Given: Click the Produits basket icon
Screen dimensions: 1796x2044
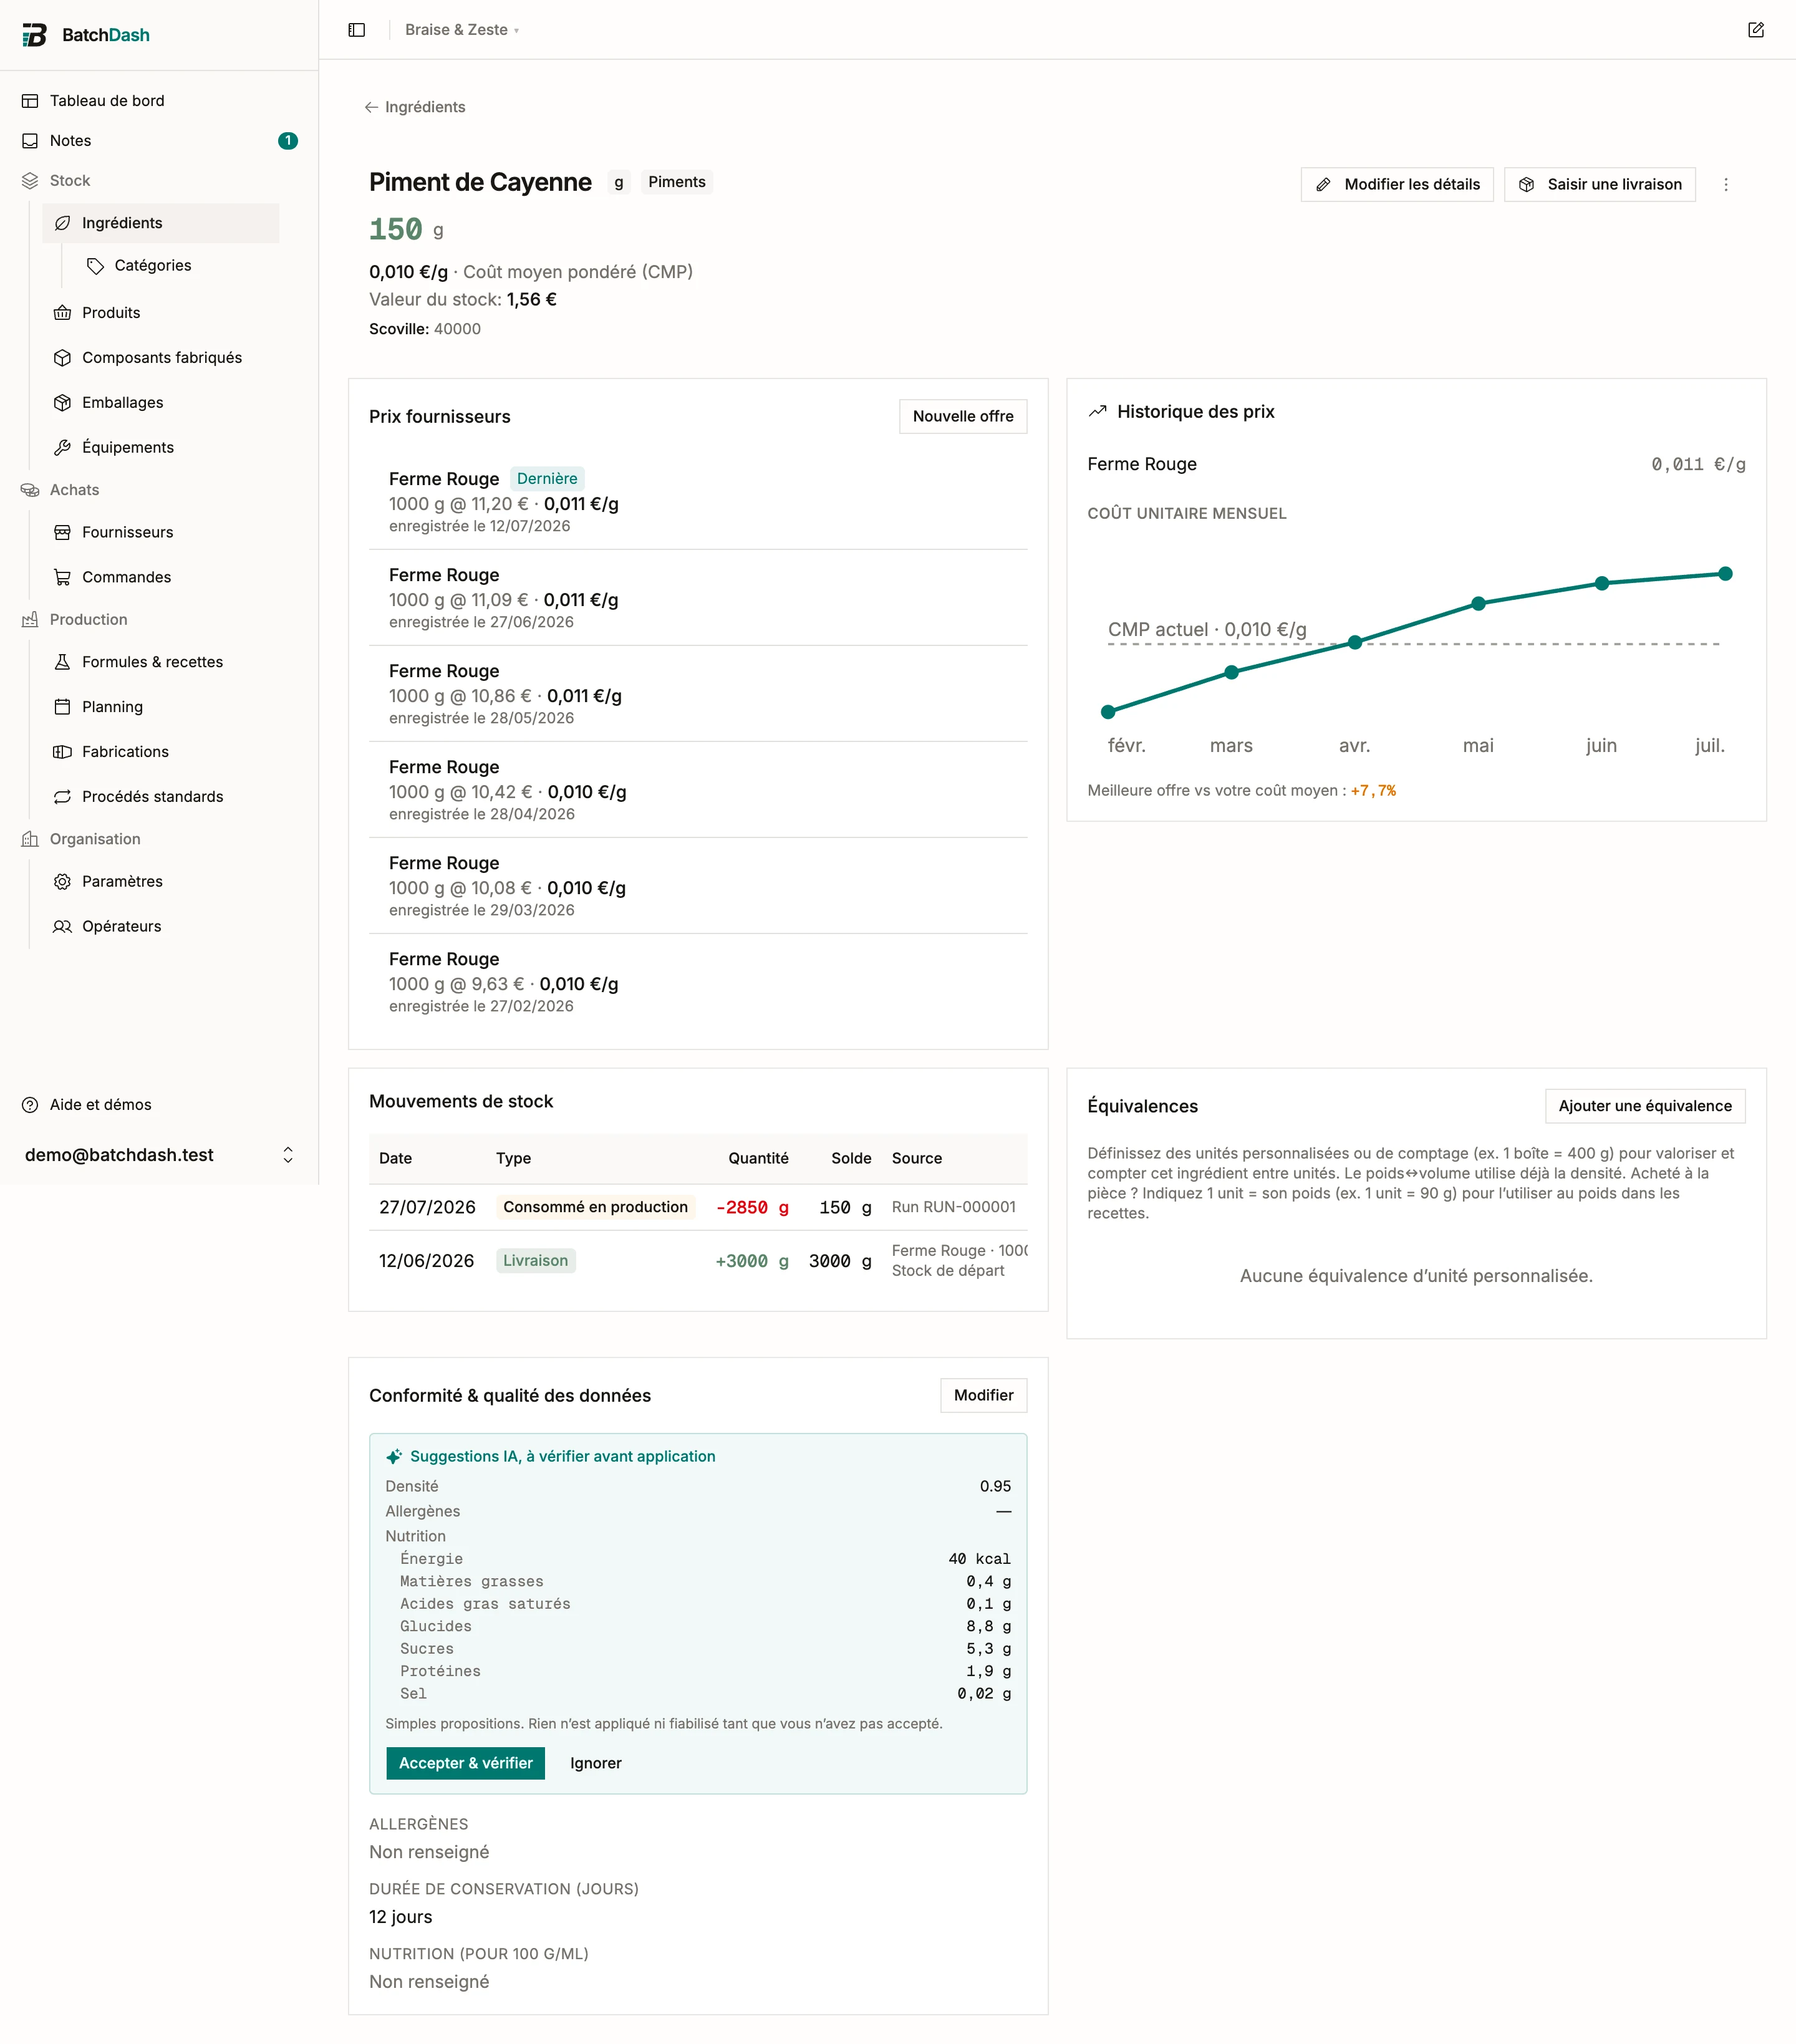Looking at the screenshot, I should [62, 313].
